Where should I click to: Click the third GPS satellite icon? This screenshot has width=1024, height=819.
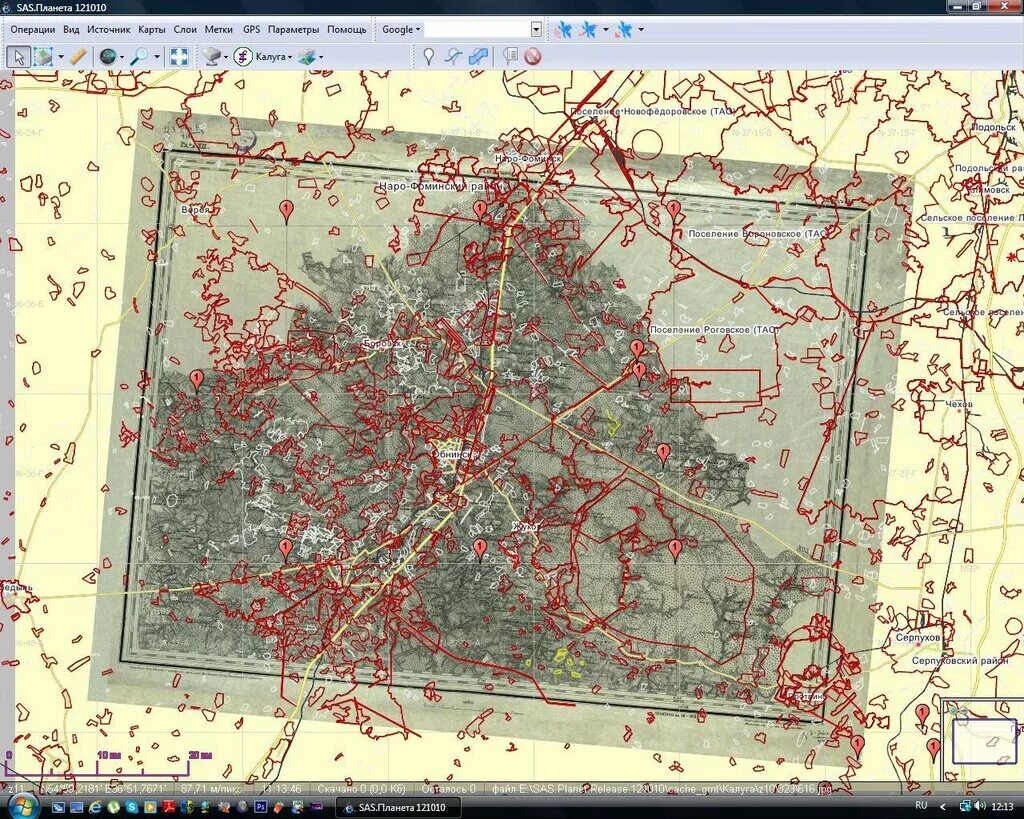coord(624,29)
